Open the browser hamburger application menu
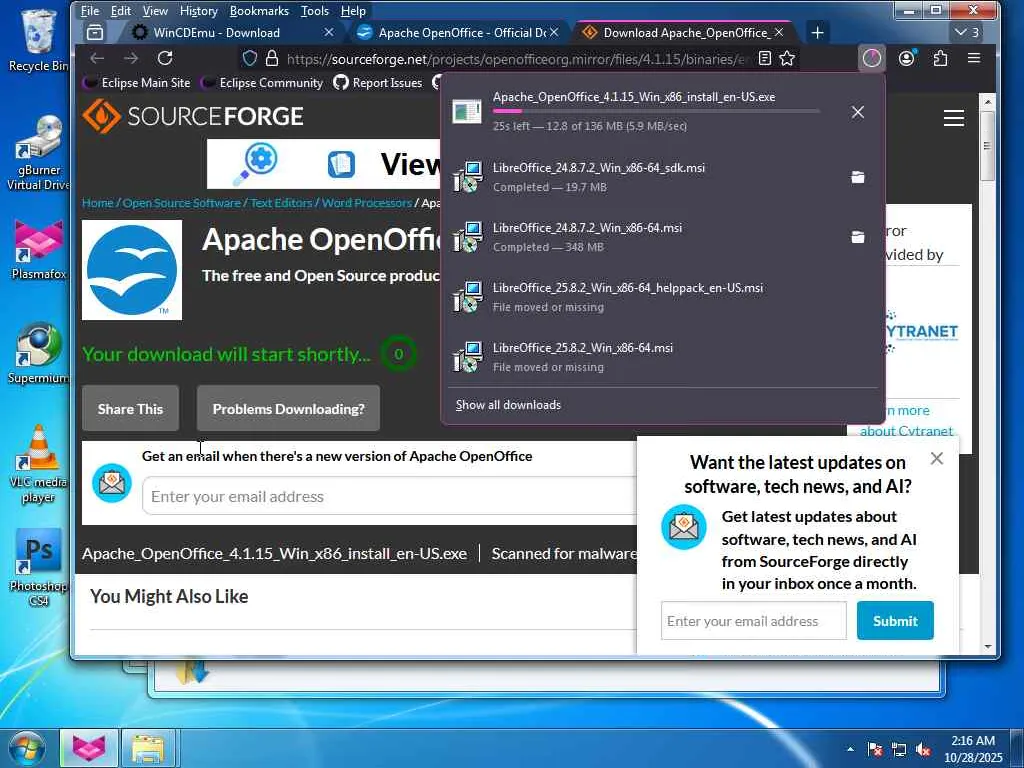Viewport: 1024px width, 768px height. (x=974, y=58)
